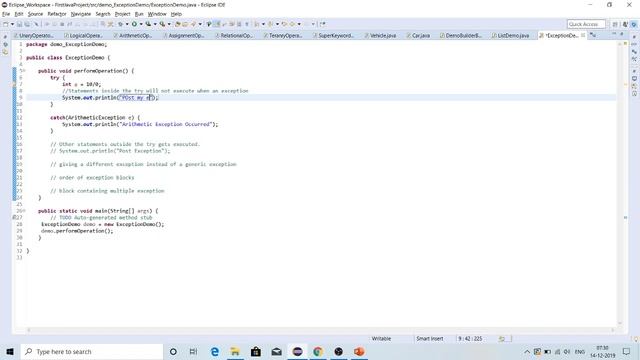Switch to the ListDemo.java editor tab
This screenshot has width=640, height=360.
pos(510,36)
